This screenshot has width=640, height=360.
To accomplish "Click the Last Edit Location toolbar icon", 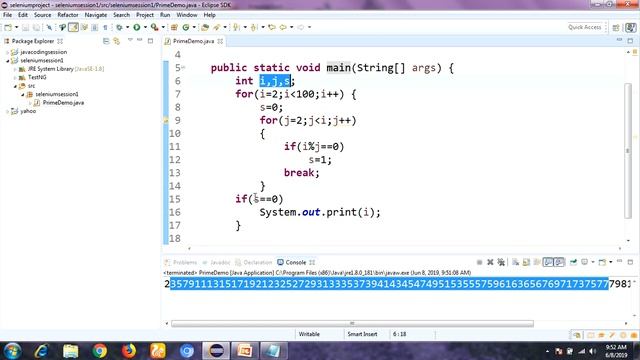I will [x=271, y=27].
